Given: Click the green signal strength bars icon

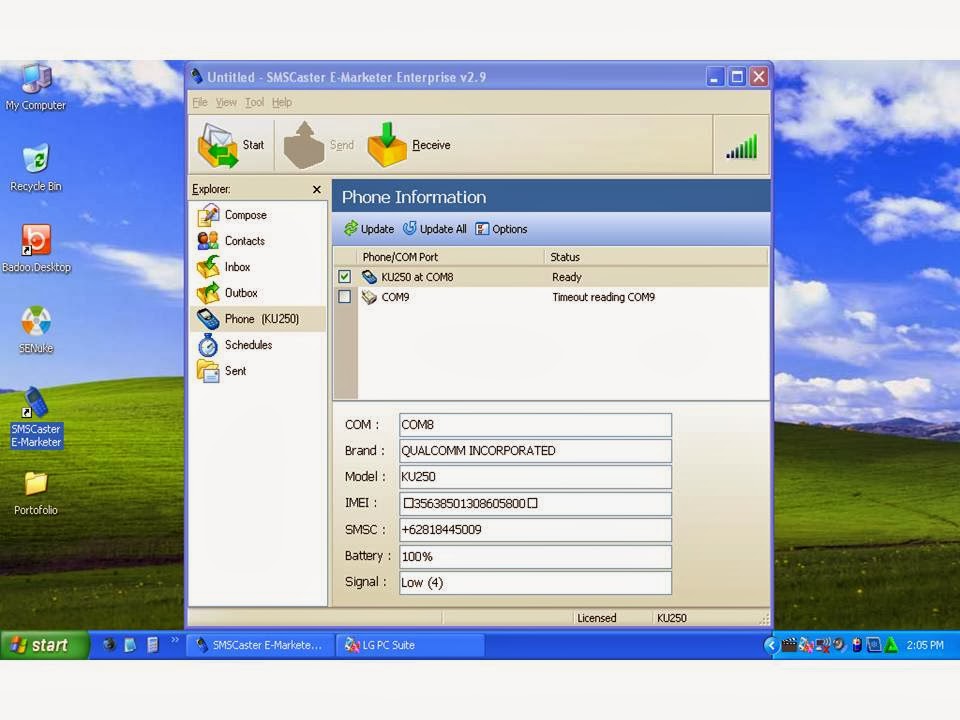Looking at the screenshot, I should tap(741, 146).
